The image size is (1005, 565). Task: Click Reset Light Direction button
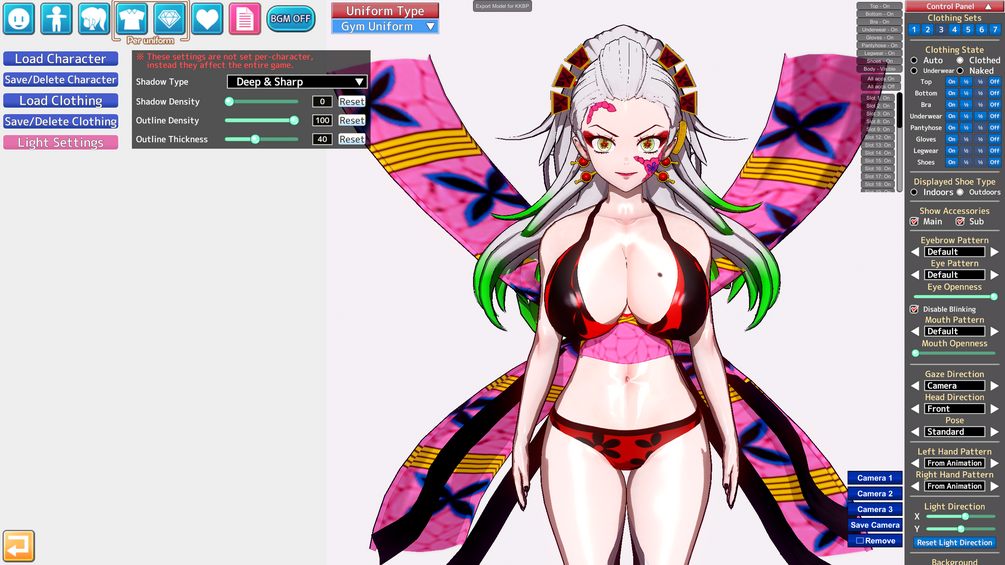[x=954, y=543]
